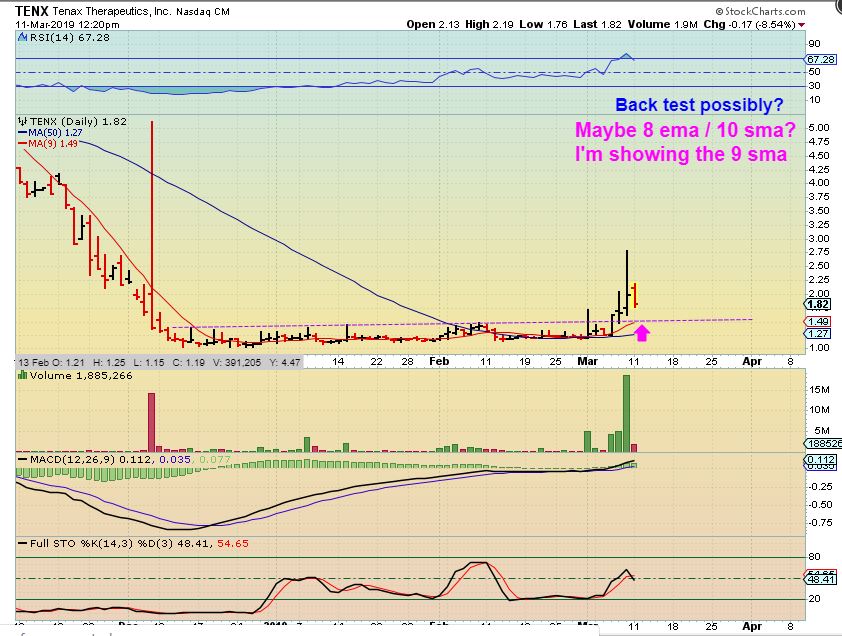Click the RSI 67.28 value tag on right axis
This screenshot has height=636, width=842.
point(821,59)
